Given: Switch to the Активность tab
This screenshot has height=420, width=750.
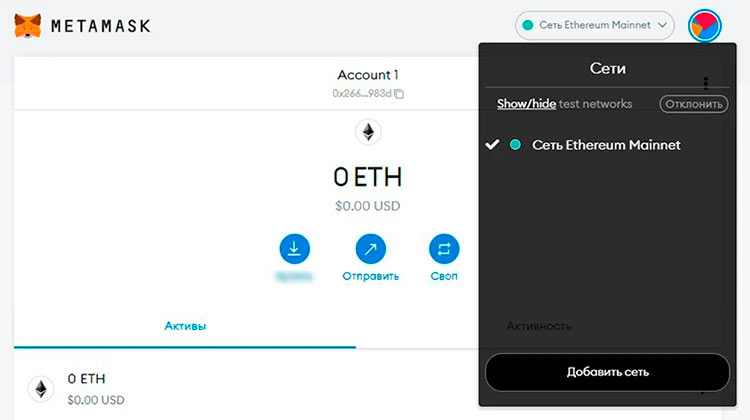Looking at the screenshot, I should click(x=539, y=326).
